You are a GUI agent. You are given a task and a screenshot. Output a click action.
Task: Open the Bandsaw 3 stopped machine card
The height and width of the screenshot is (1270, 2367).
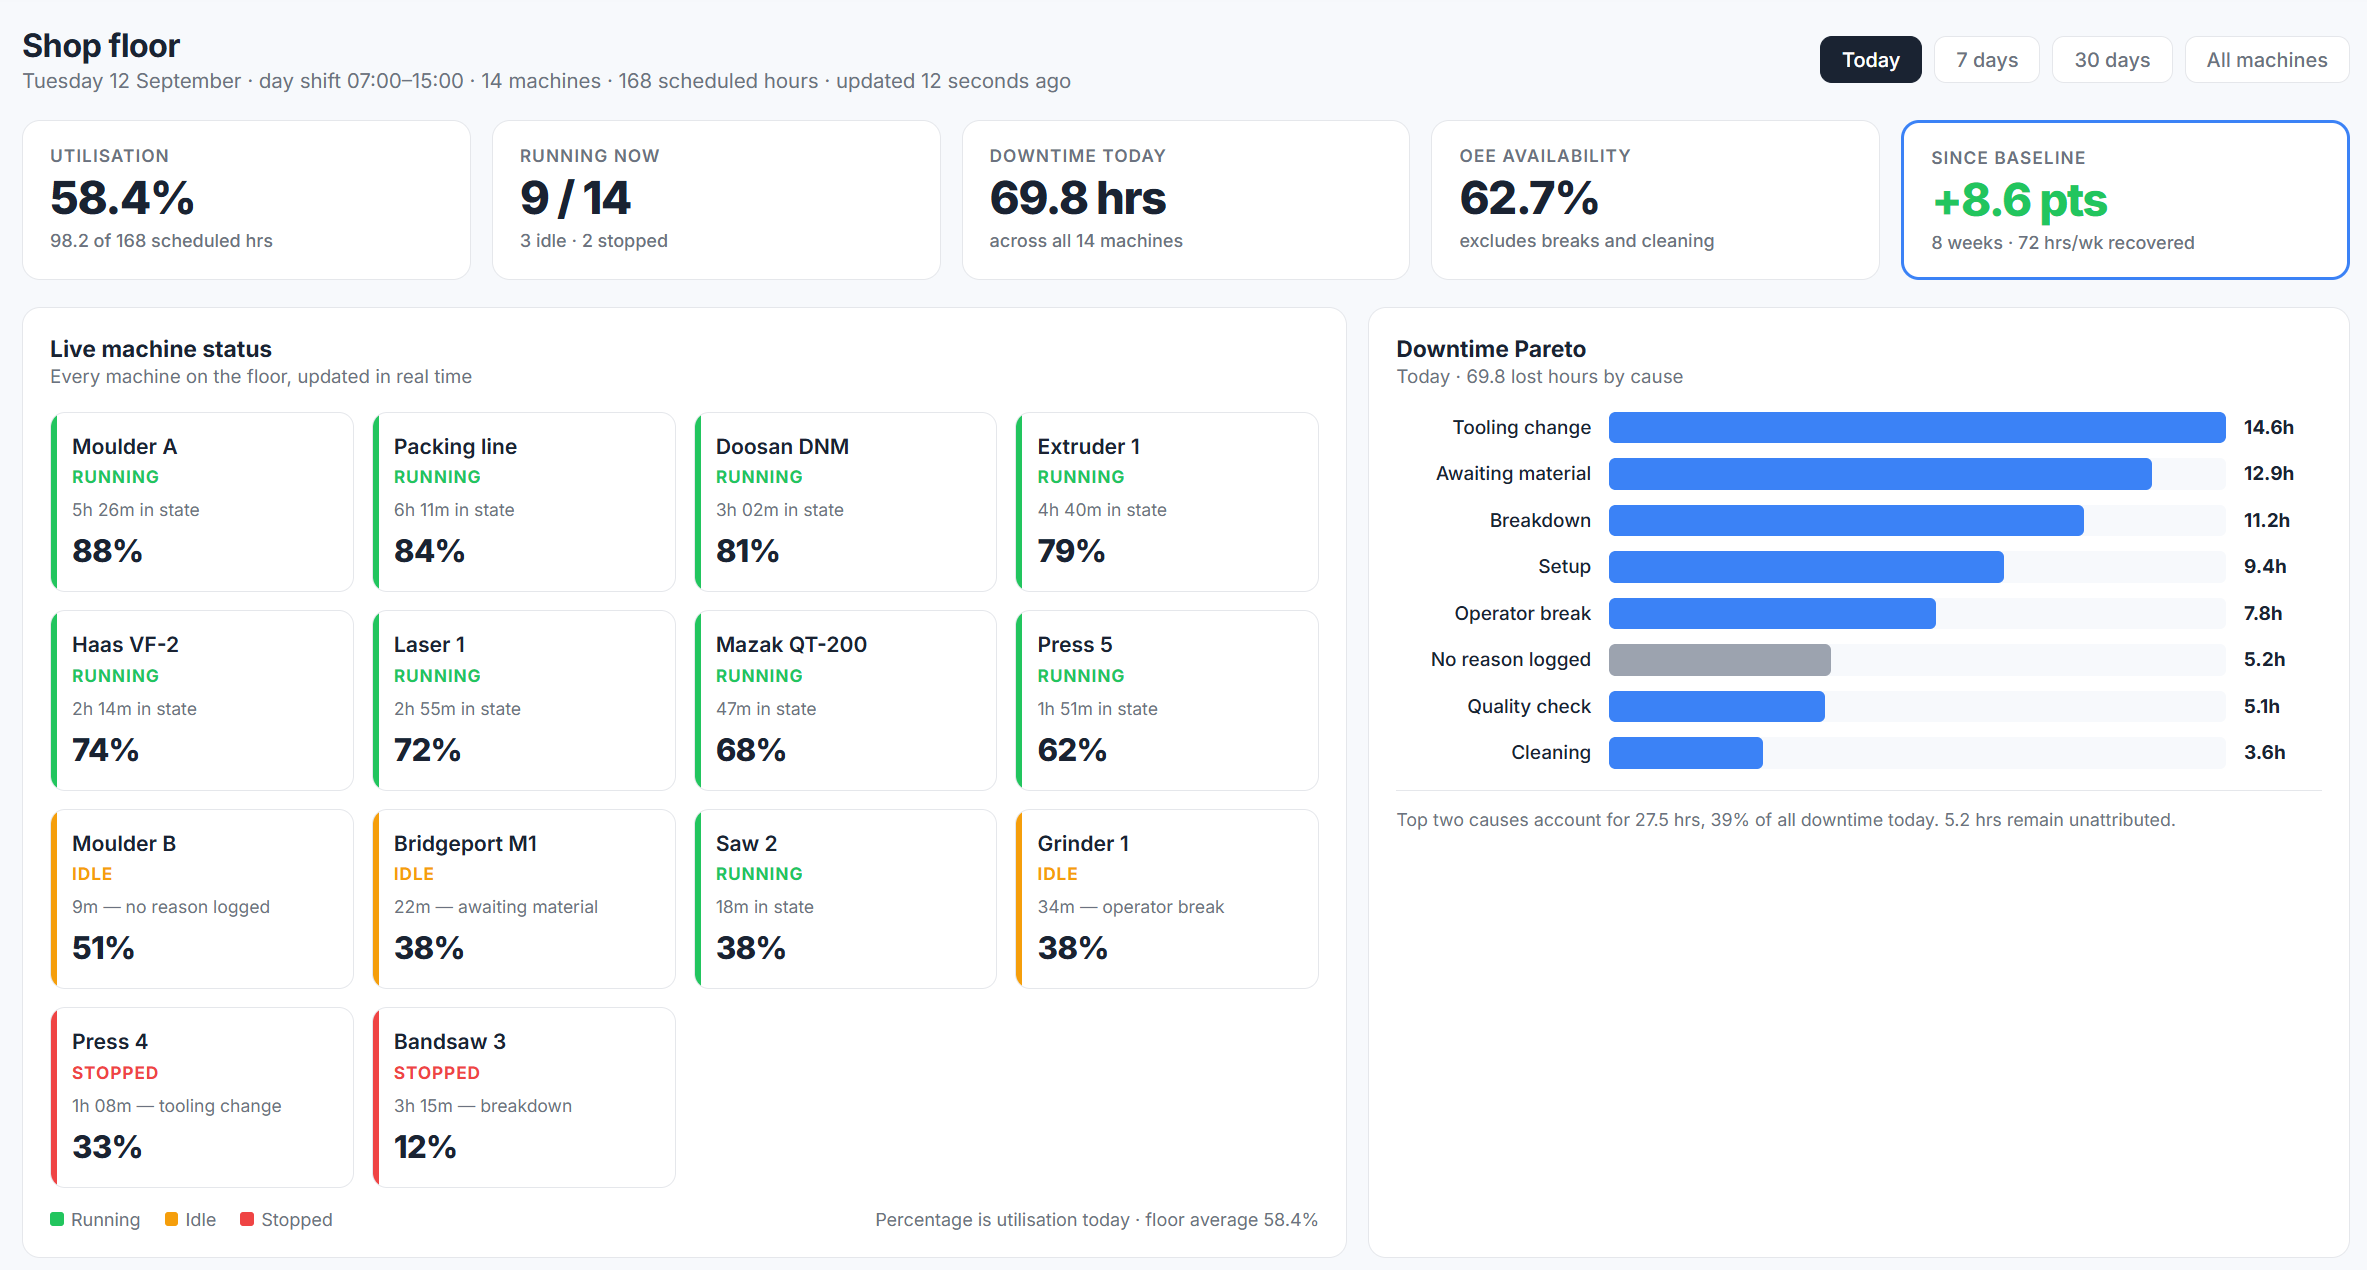click(x=524, y=1097)
